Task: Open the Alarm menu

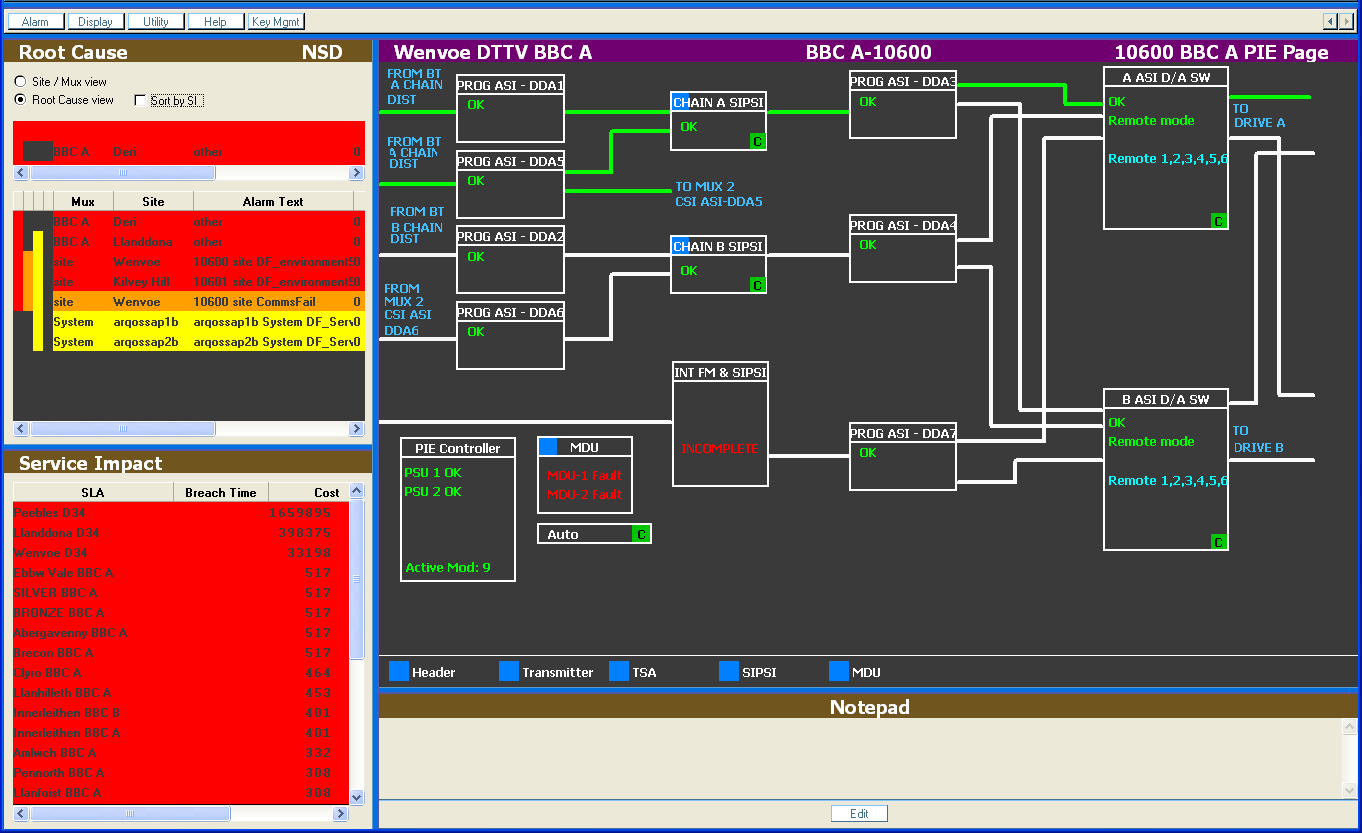Action: pyautogui.click(x=36, y=21)
